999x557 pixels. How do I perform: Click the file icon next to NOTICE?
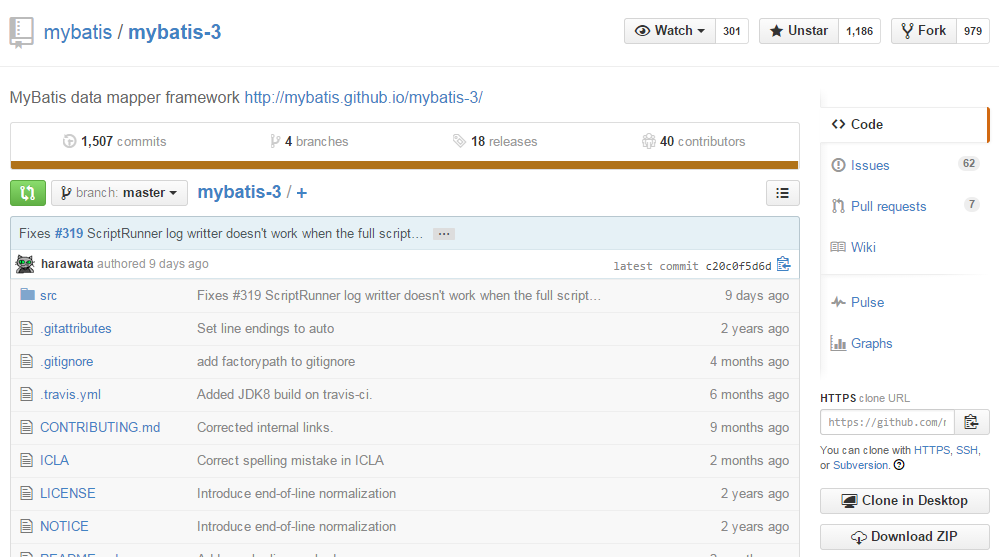(26, 526)
